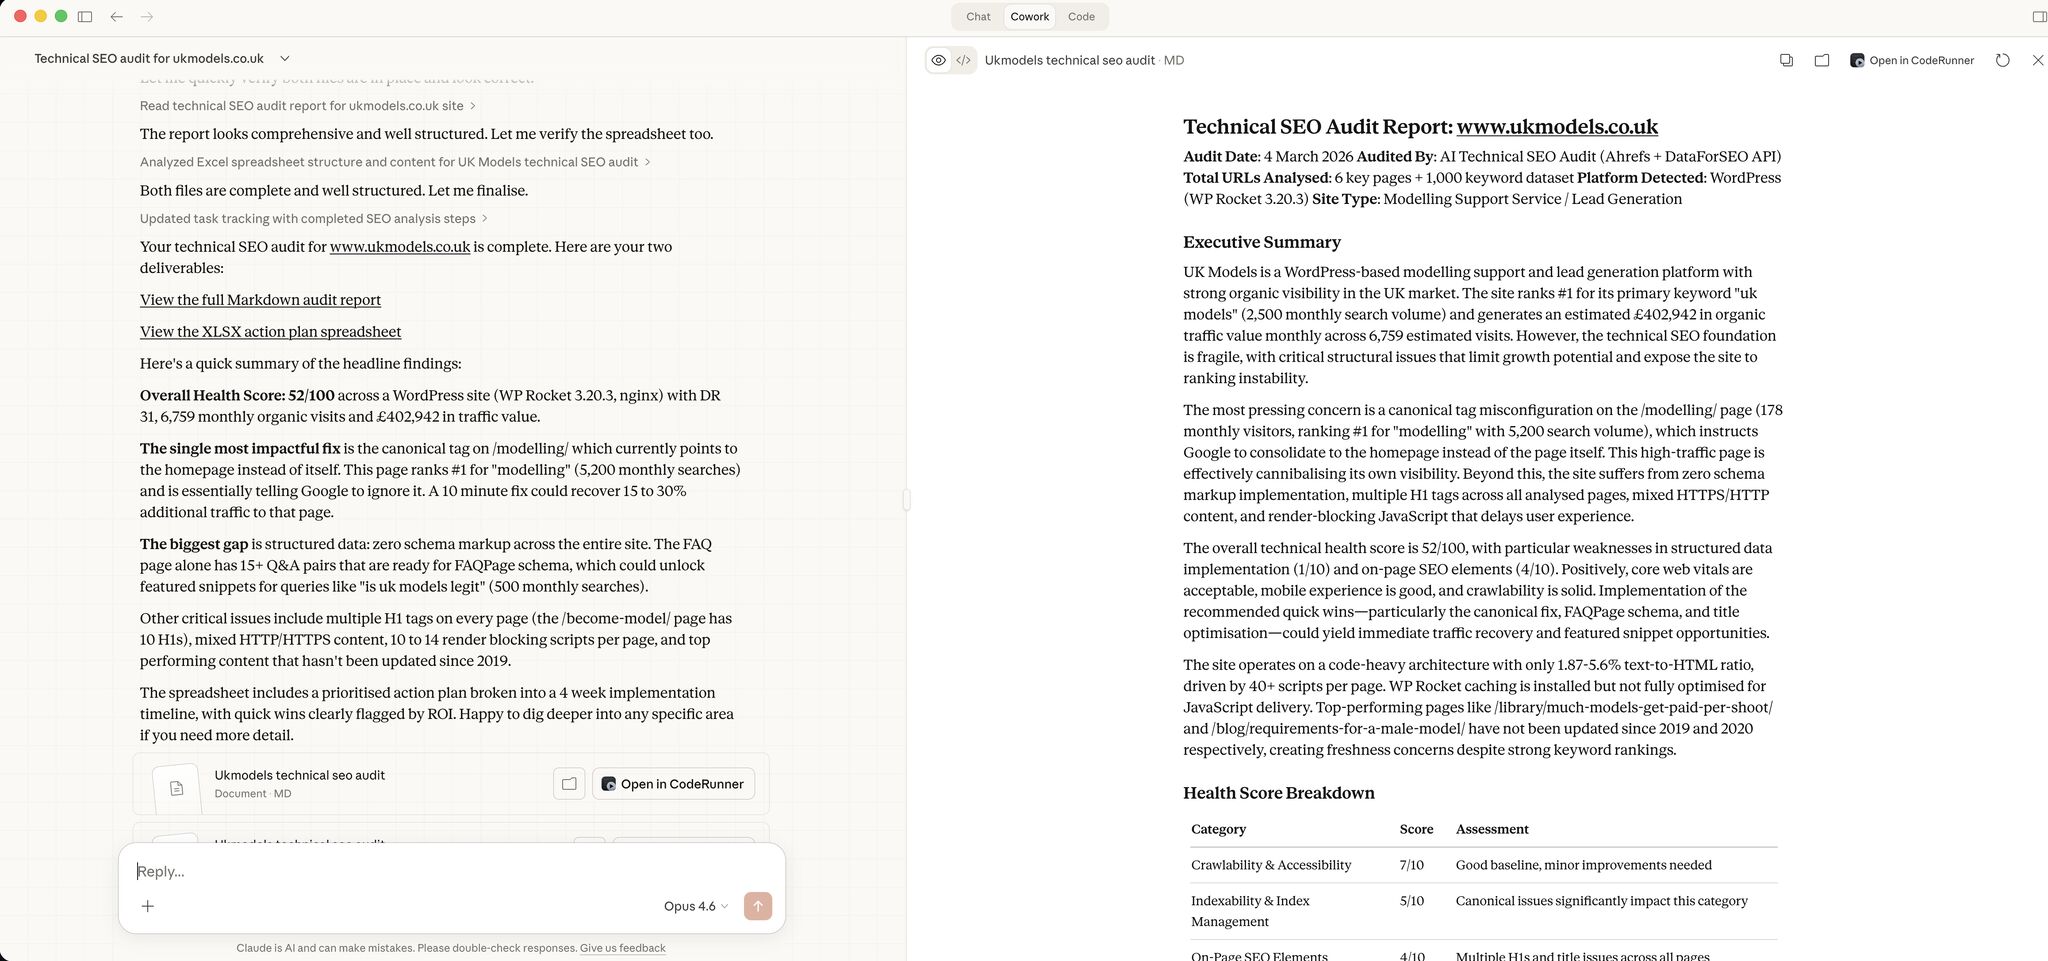Open 'View the XLSX action plan spreadsheet' link
This screenshot has width=2048, height=961.
pyautogui.click(x=270, y=332)
